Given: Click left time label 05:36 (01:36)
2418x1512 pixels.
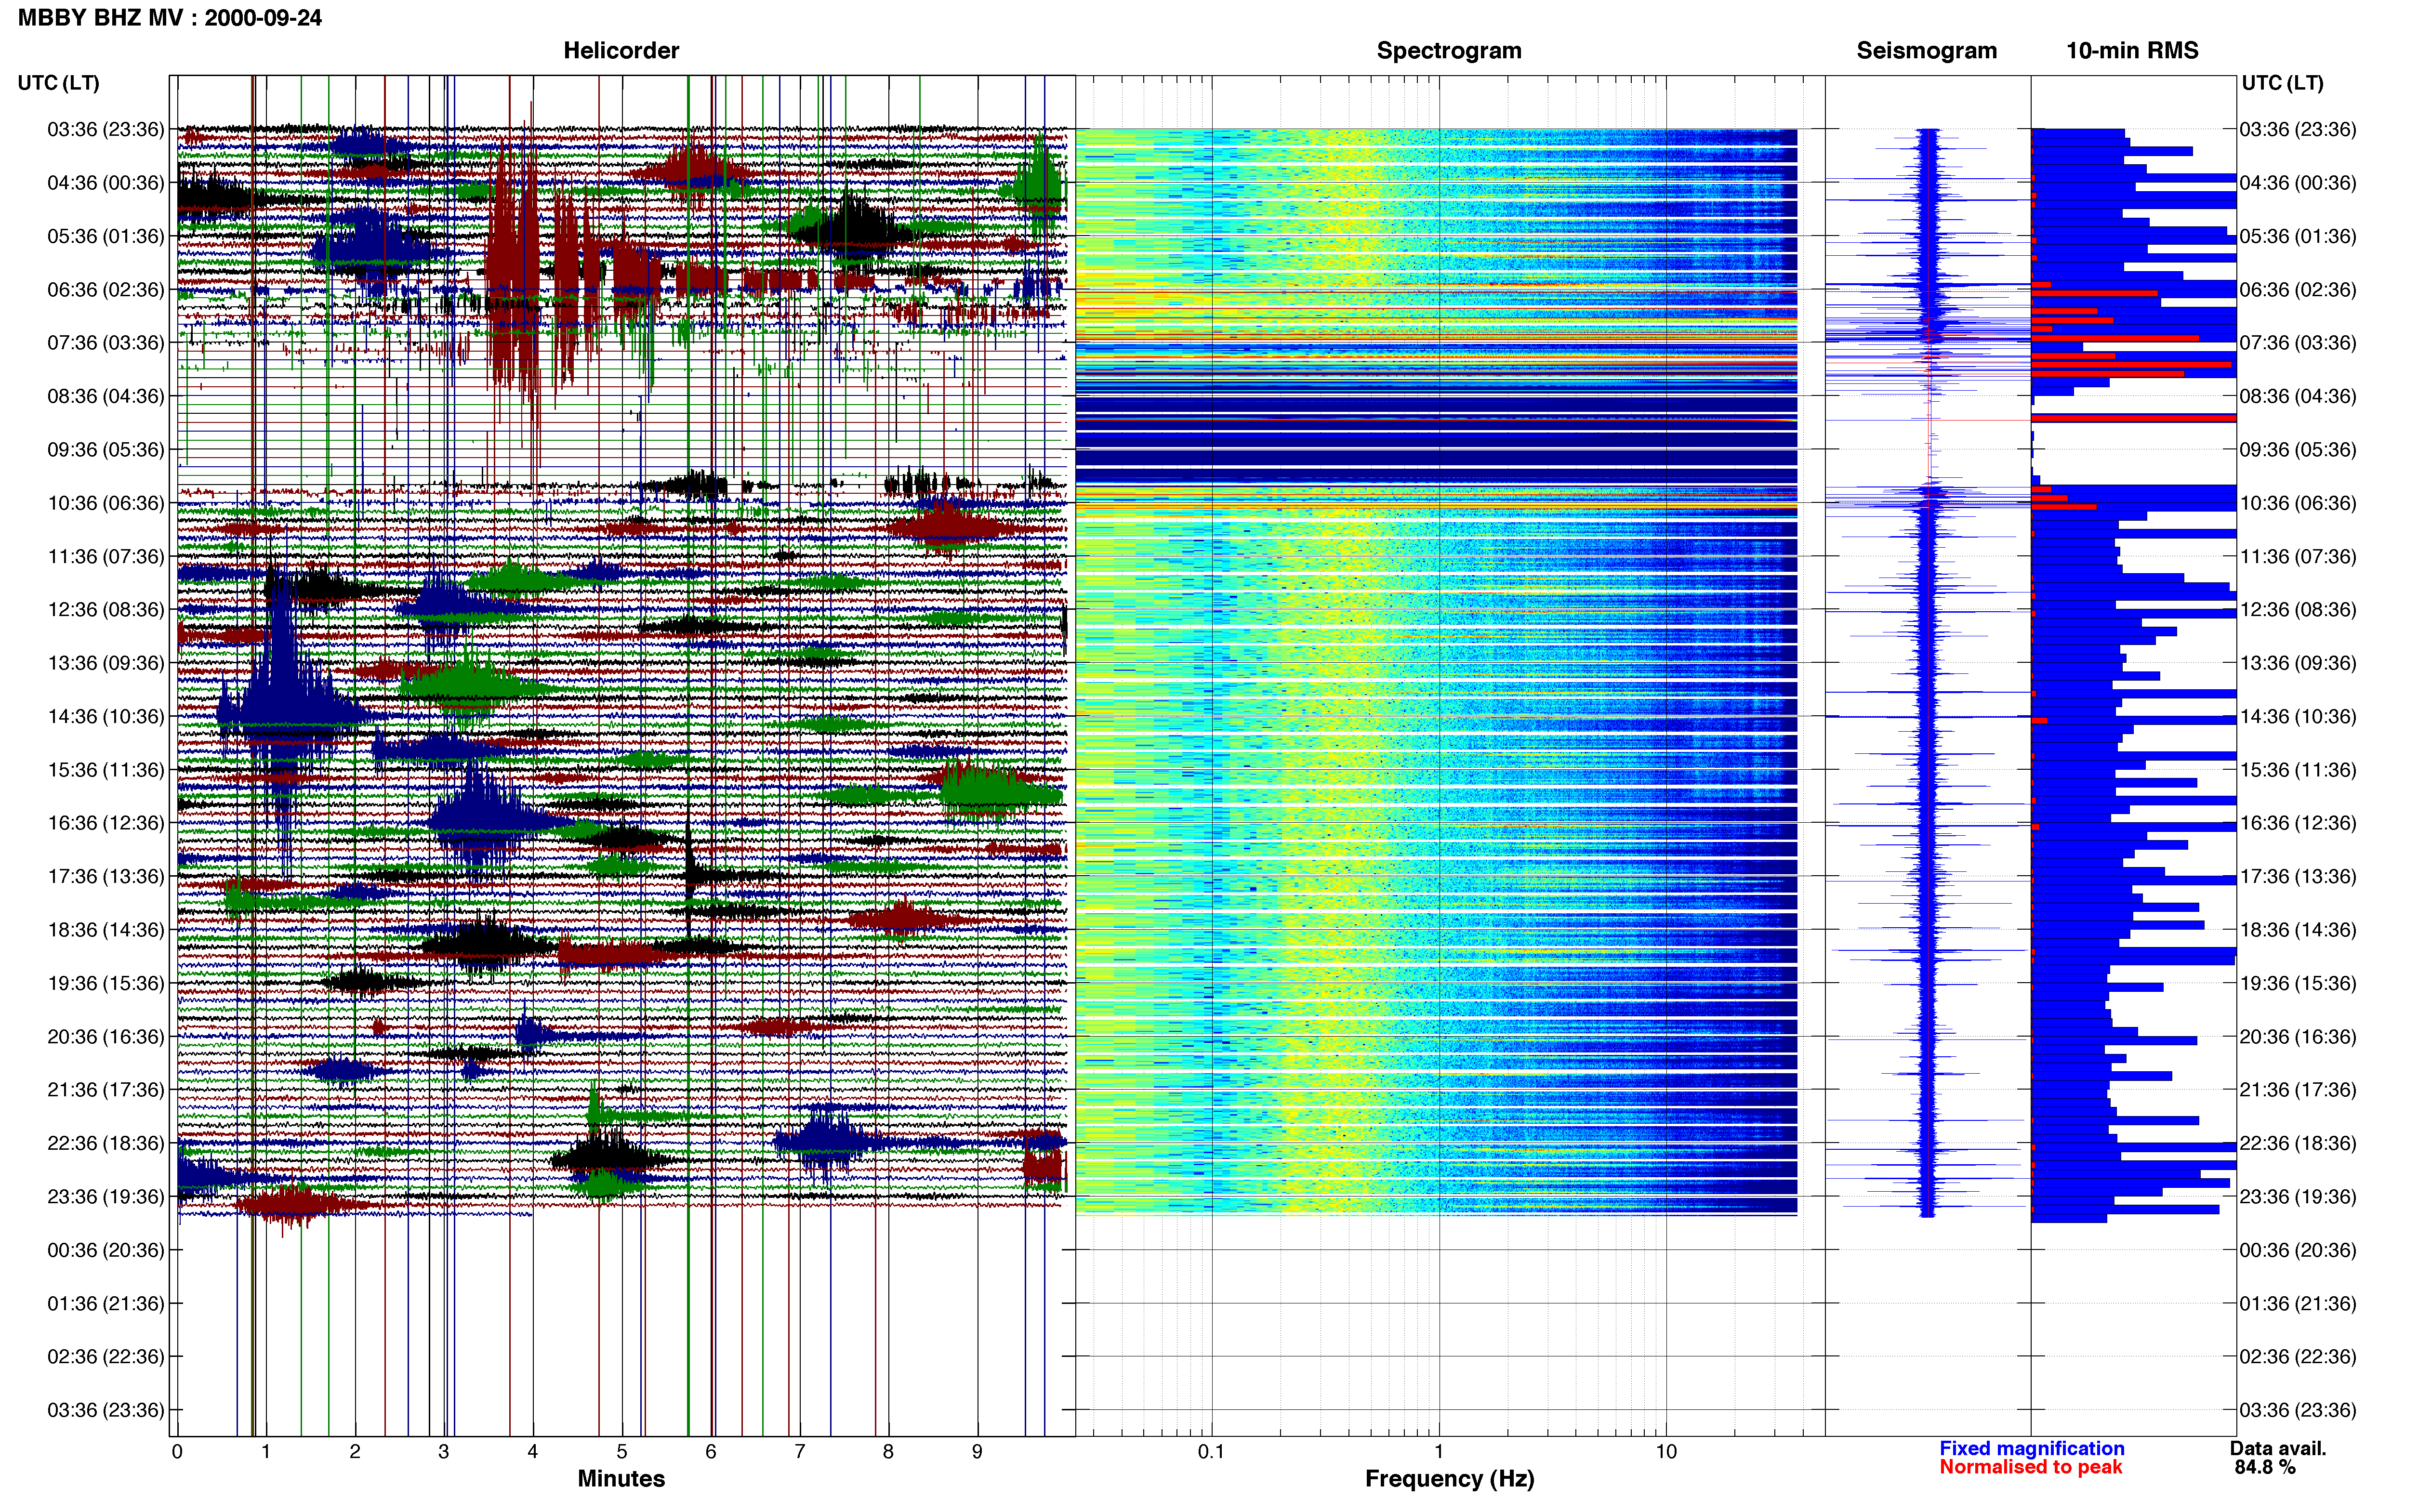Looking at the screenshot, I should 106,236.
